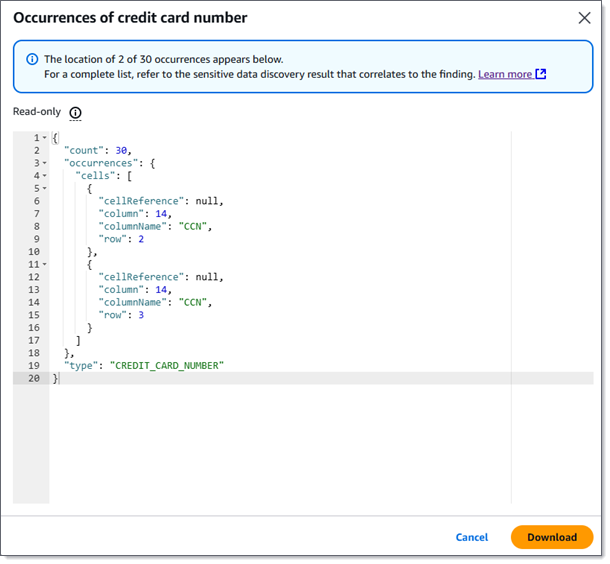The width and height of the screenshot is (610, 564).
Task: Click the info icon beside Read-only
Action: pos(76,113)
